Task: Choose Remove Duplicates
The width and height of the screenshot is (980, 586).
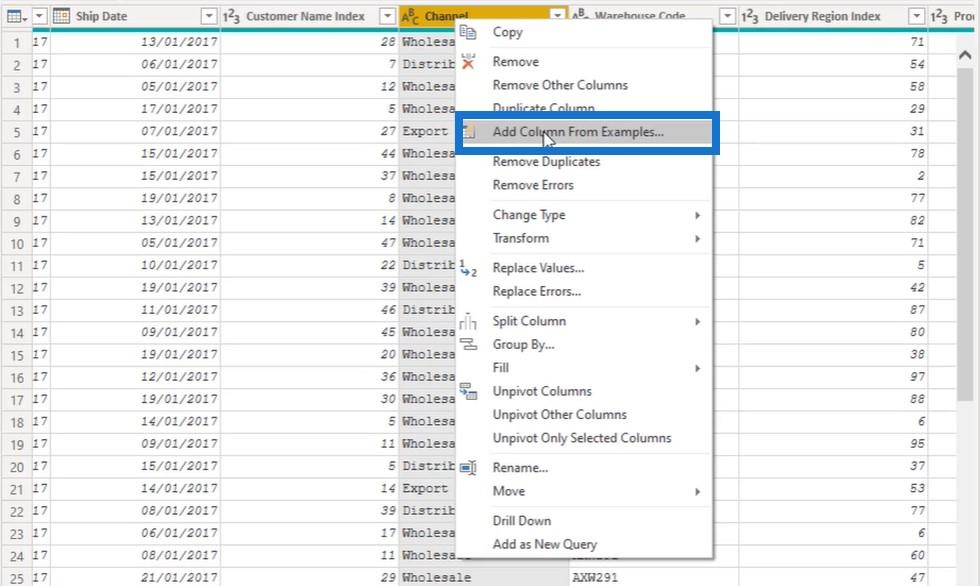Action: click(x=546, y=162)
